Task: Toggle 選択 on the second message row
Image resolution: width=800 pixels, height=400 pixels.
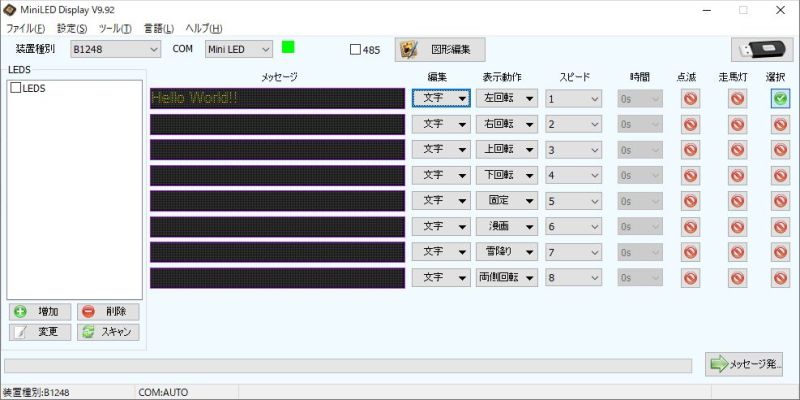Action: pos(780,124)
